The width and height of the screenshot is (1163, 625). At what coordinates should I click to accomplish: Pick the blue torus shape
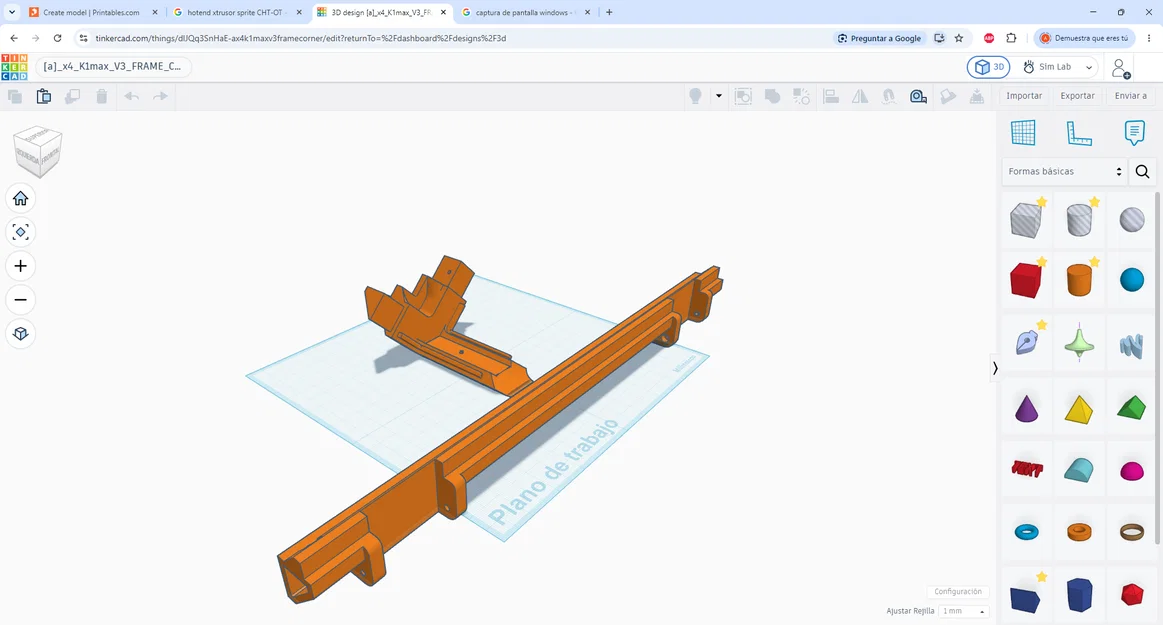[x=1027, y=532]
